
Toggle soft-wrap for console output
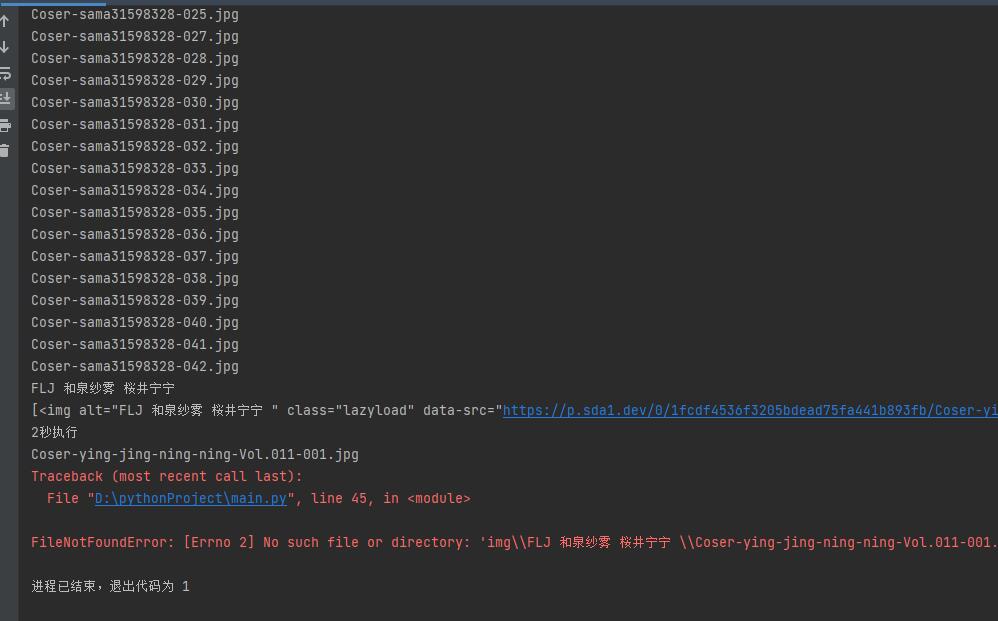(x=6, y=73)
